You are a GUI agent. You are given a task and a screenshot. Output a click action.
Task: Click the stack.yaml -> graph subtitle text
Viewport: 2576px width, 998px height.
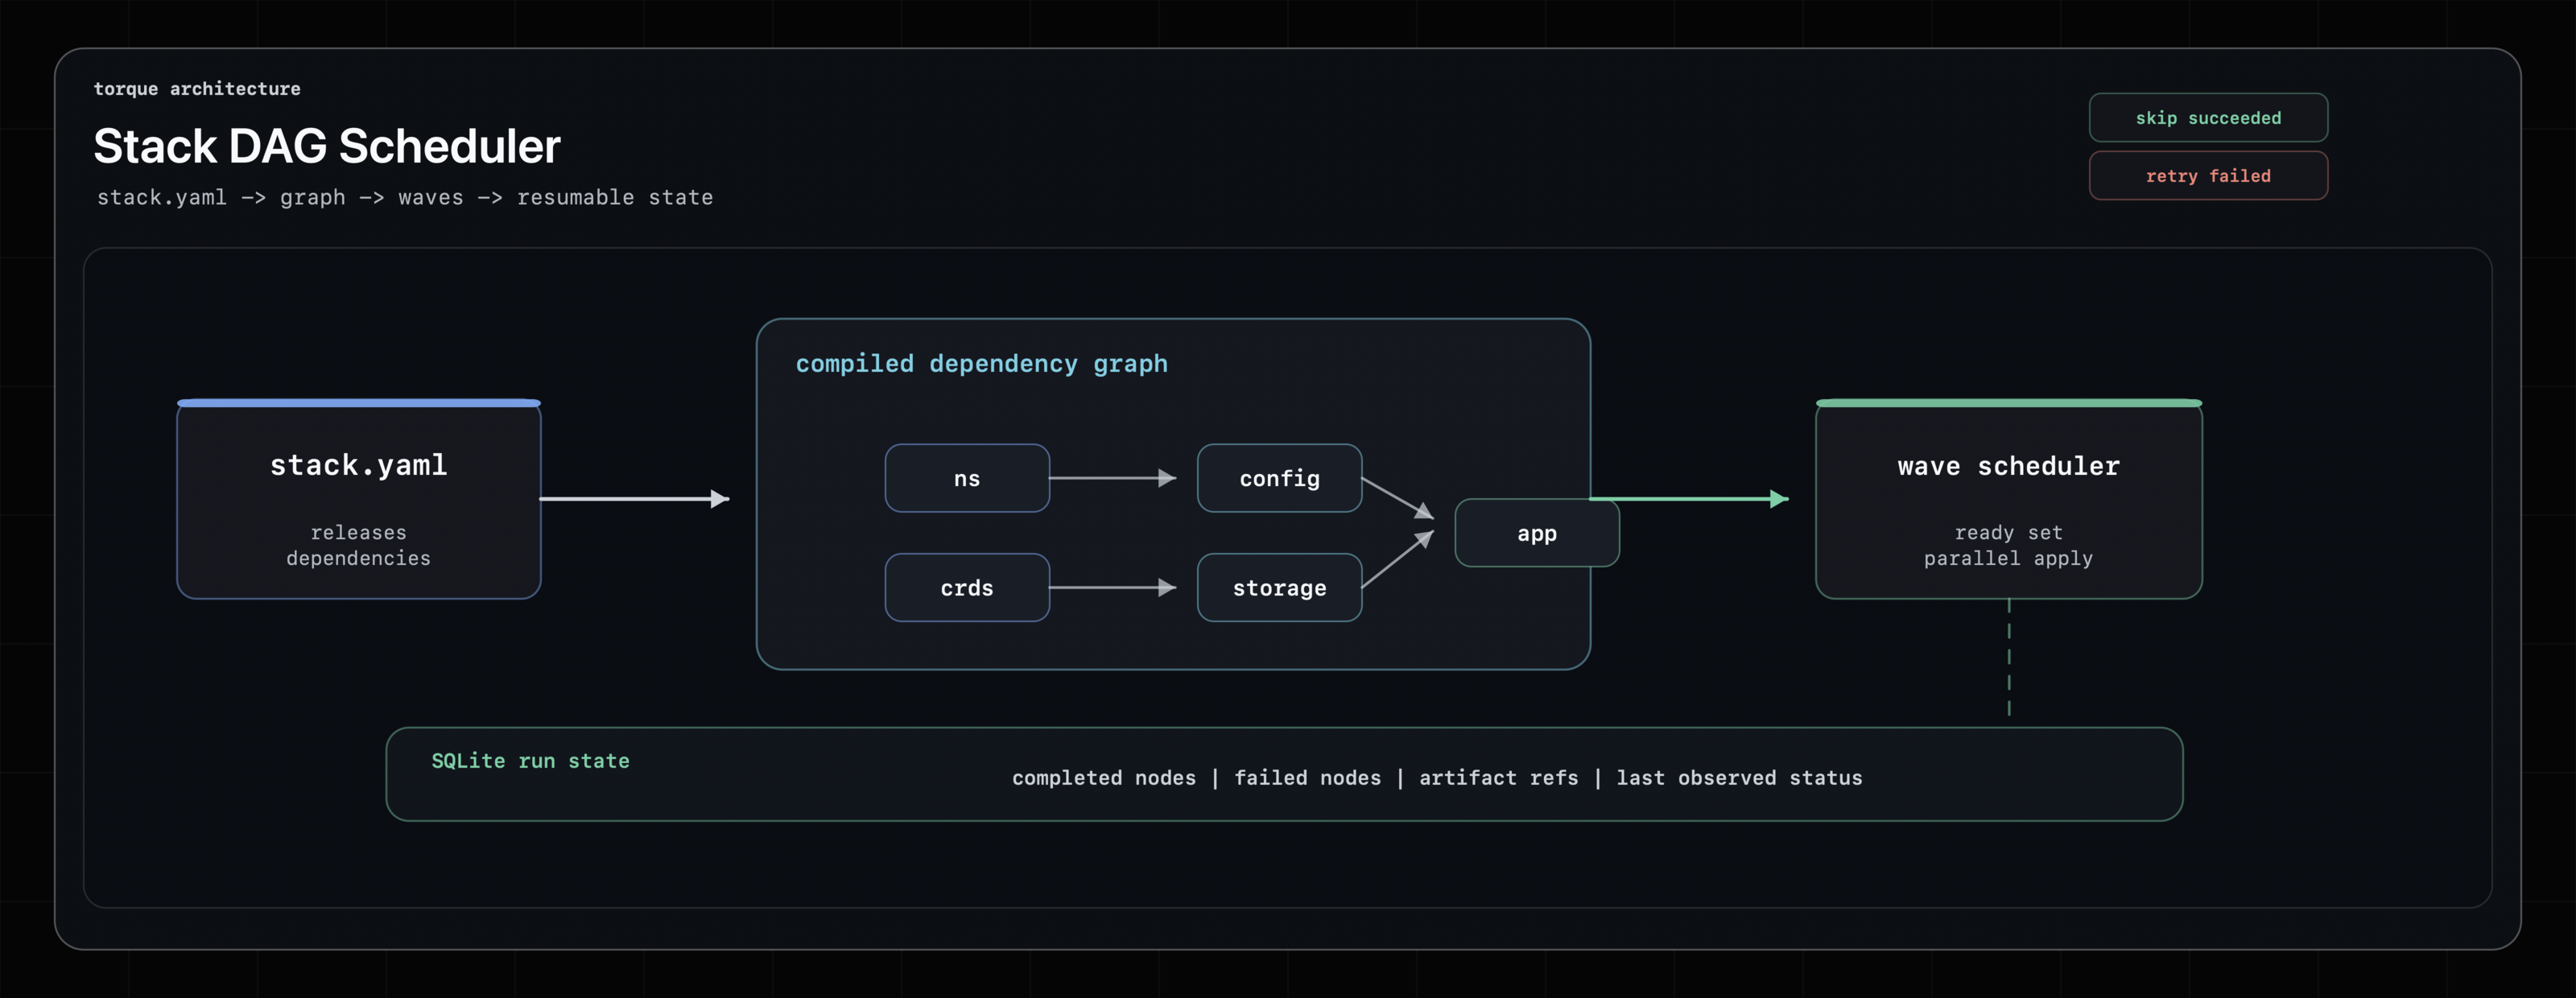click(405, 197)
